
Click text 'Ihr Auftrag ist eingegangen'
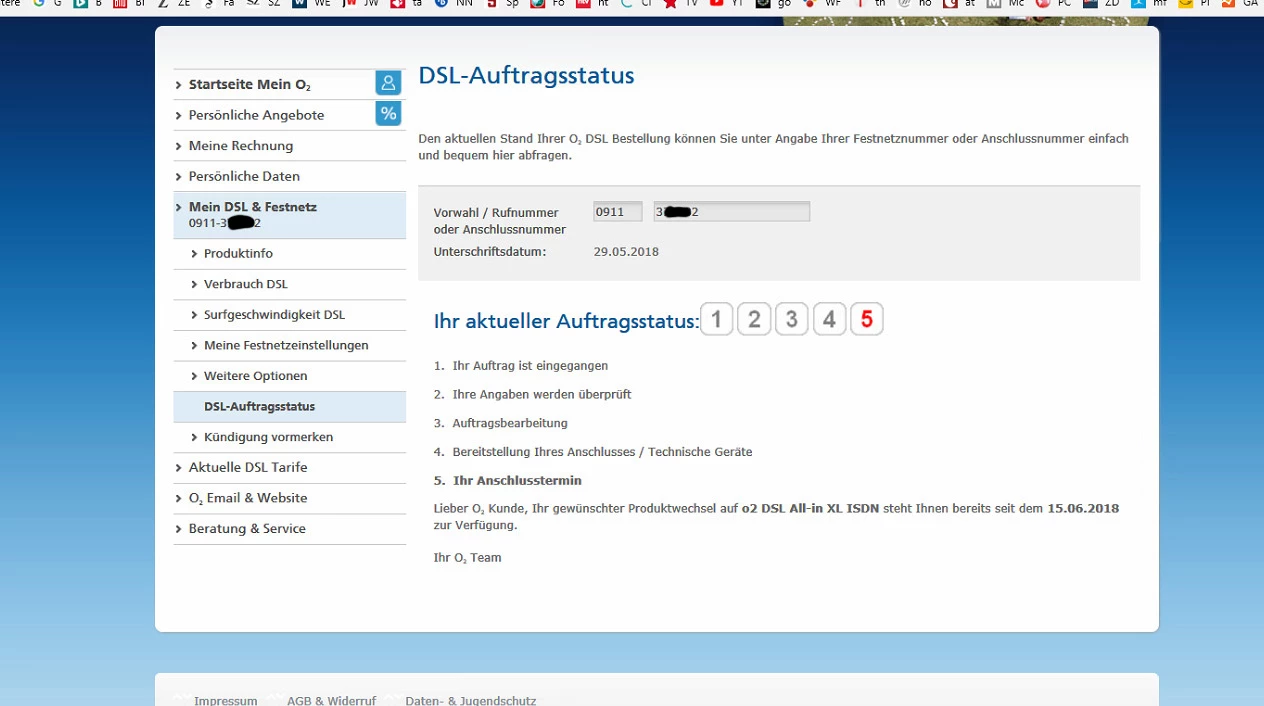530,366
